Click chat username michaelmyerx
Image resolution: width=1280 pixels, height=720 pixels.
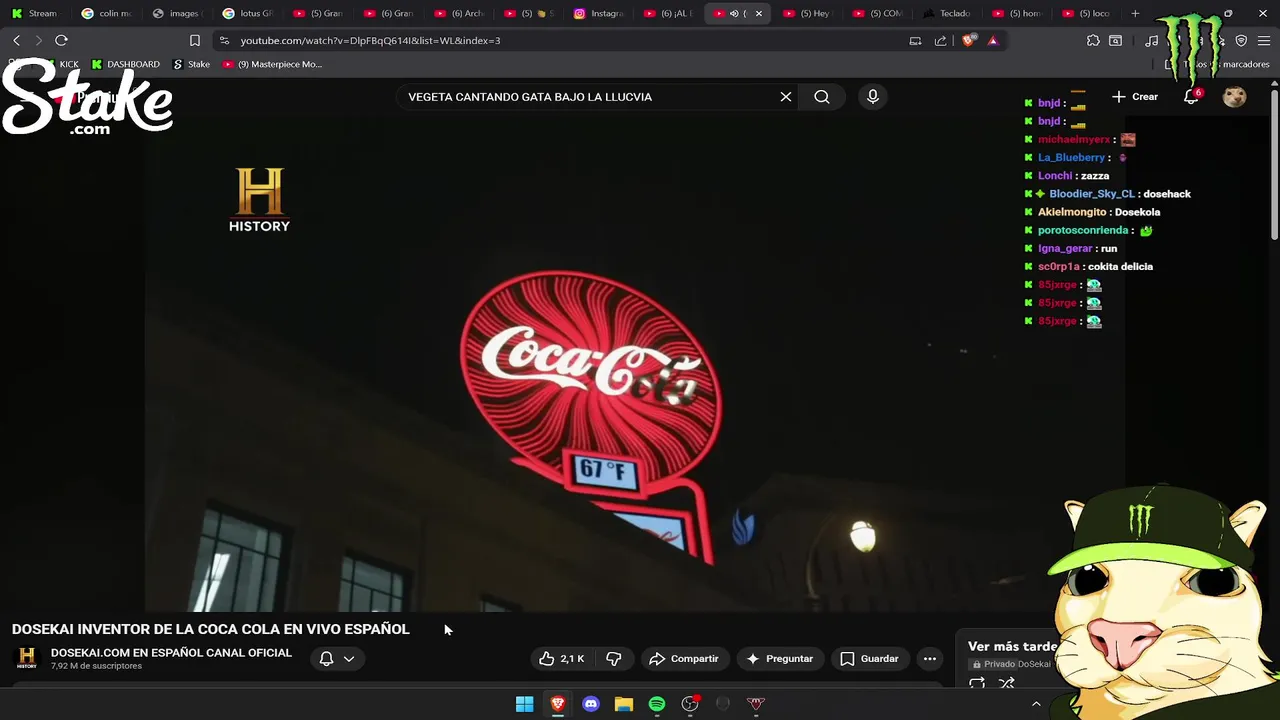point(1074,140)
